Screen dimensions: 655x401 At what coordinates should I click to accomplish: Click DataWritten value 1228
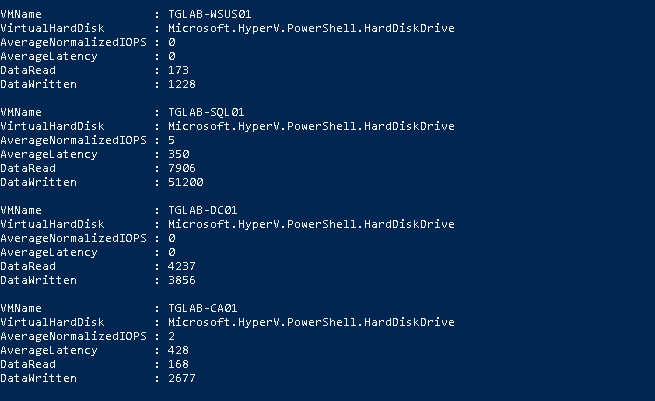click(182, 84)
